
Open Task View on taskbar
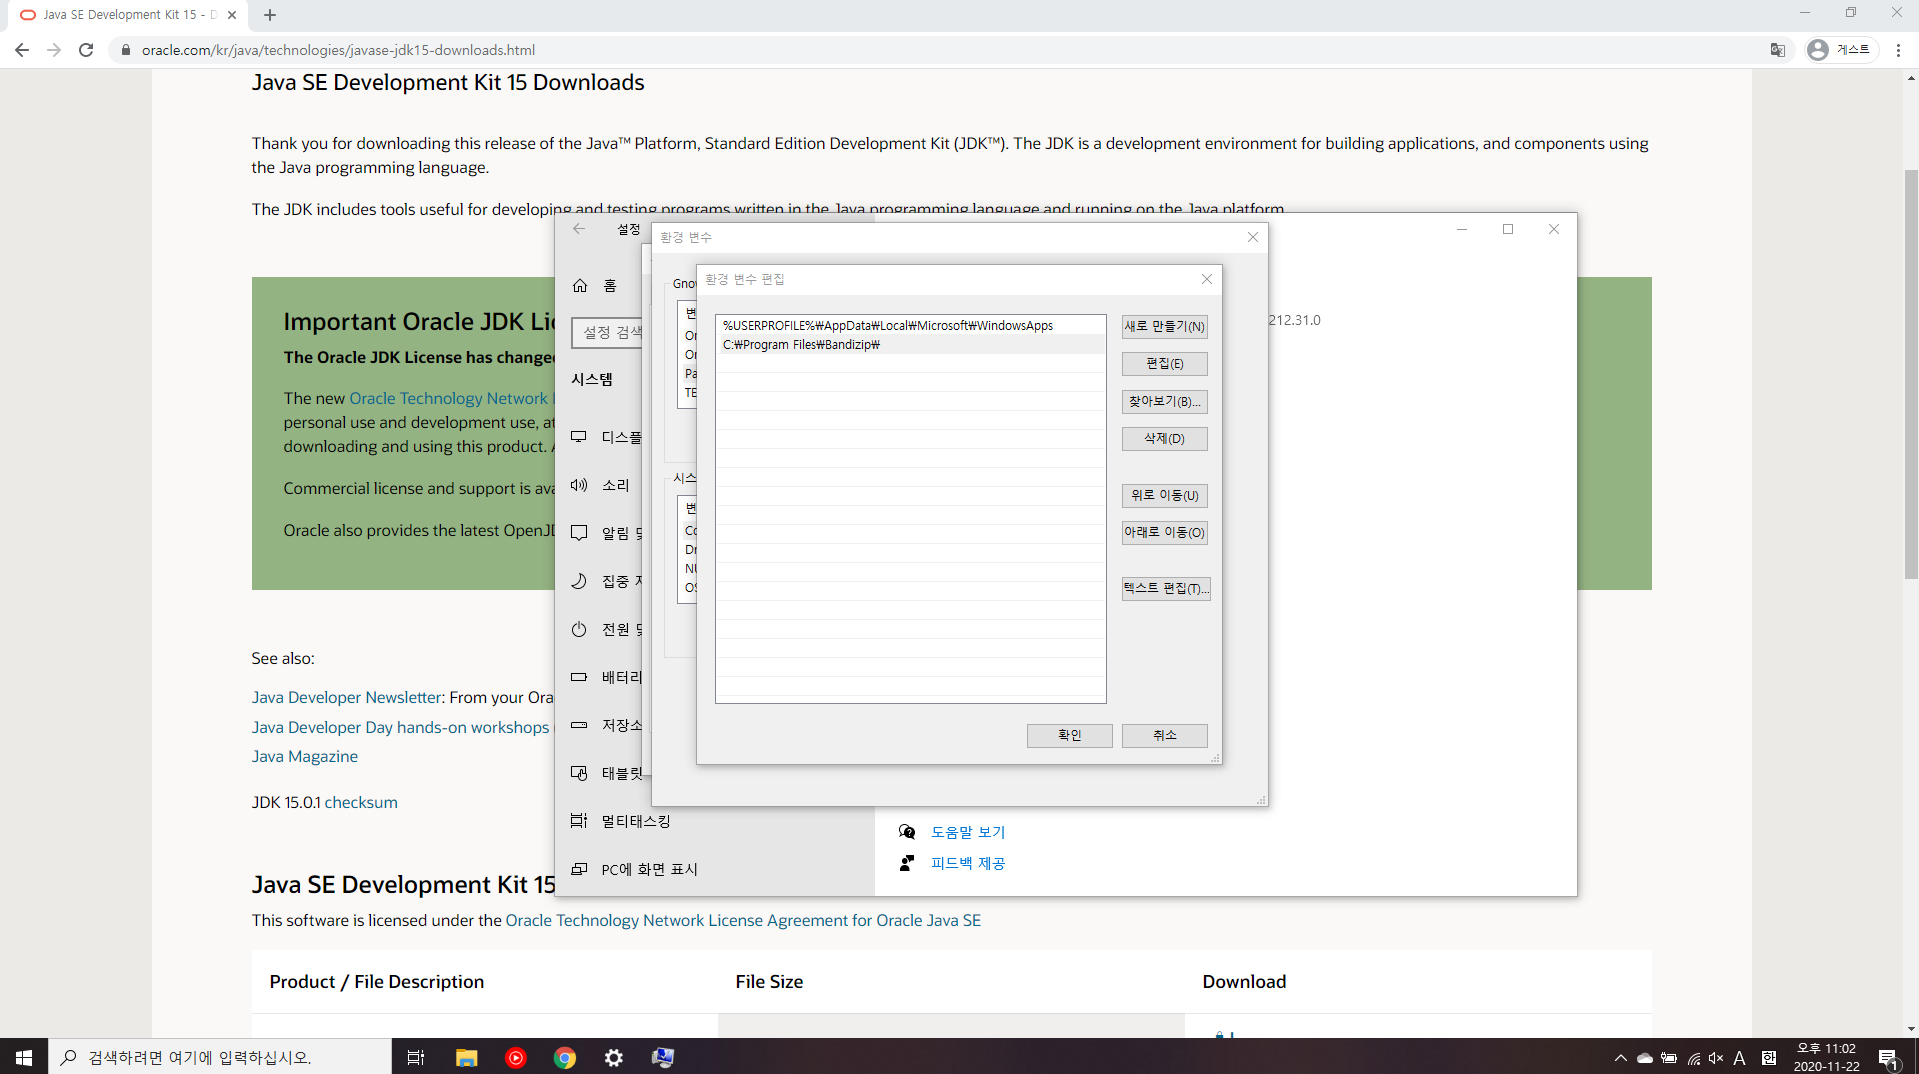[416, 1057]
